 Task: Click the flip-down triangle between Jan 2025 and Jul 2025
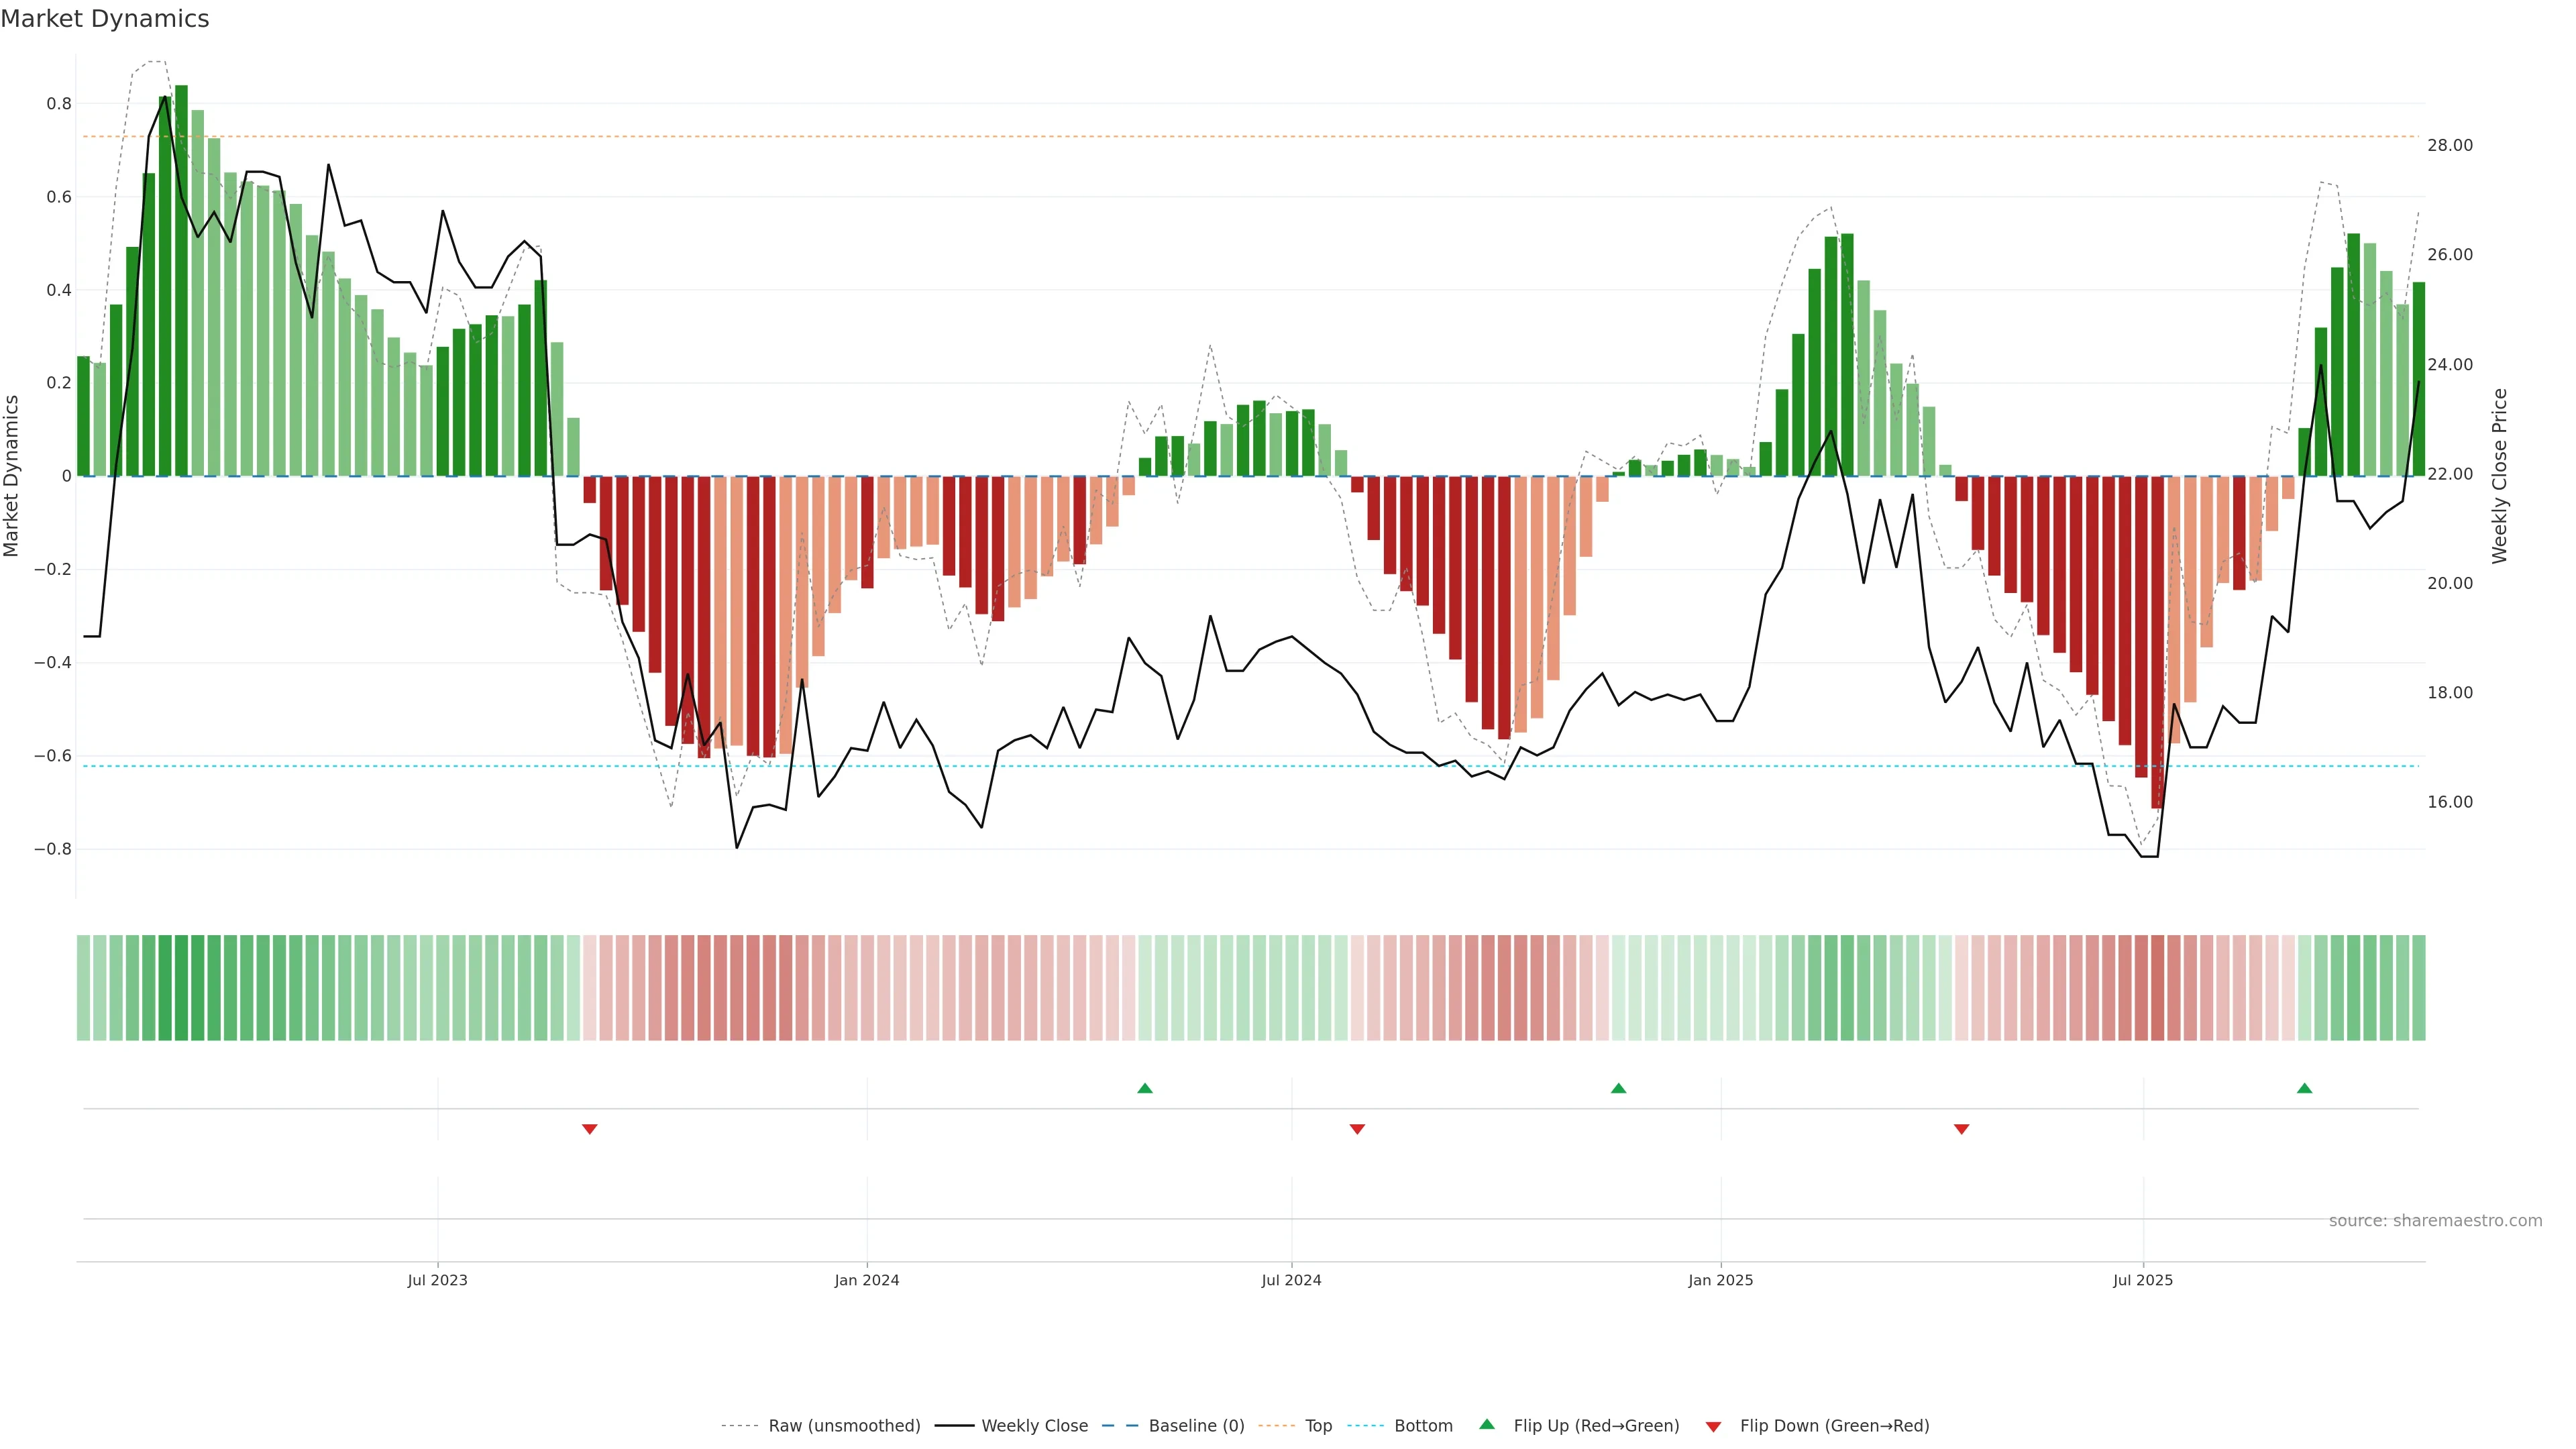(1961, 1129)
